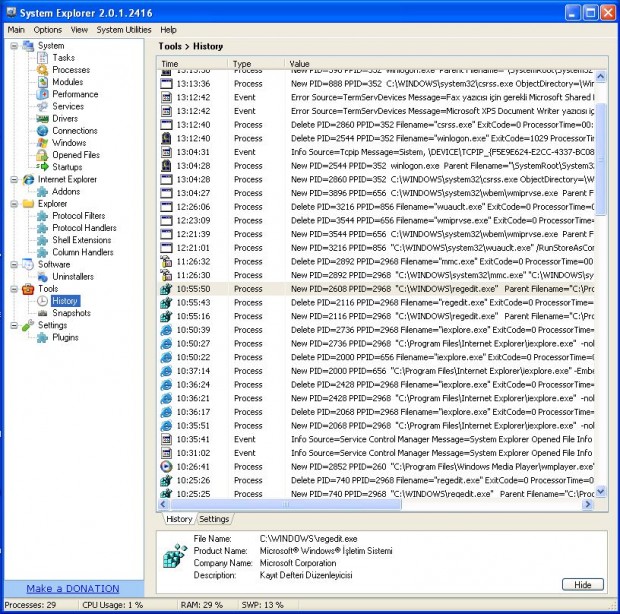
Task: Select the Protocol Handlers tree item
Action: point(84,228)
